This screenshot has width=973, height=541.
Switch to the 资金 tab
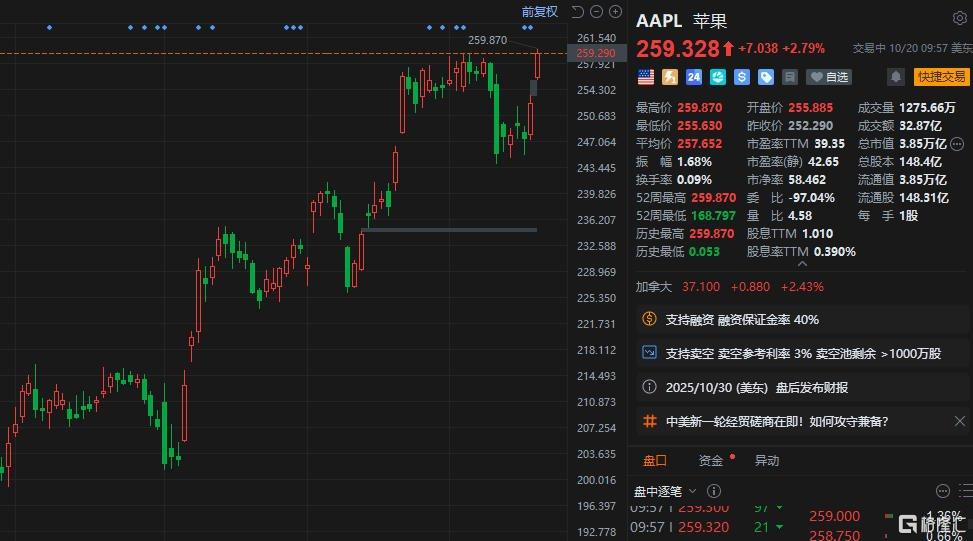(x=711, y=461)
